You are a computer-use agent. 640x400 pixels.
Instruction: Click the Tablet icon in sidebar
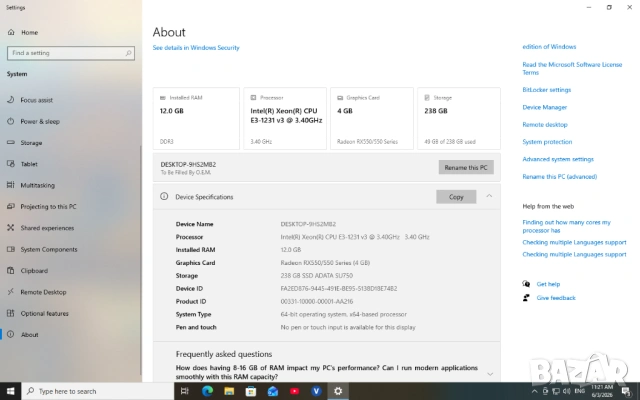pos(11,164)
